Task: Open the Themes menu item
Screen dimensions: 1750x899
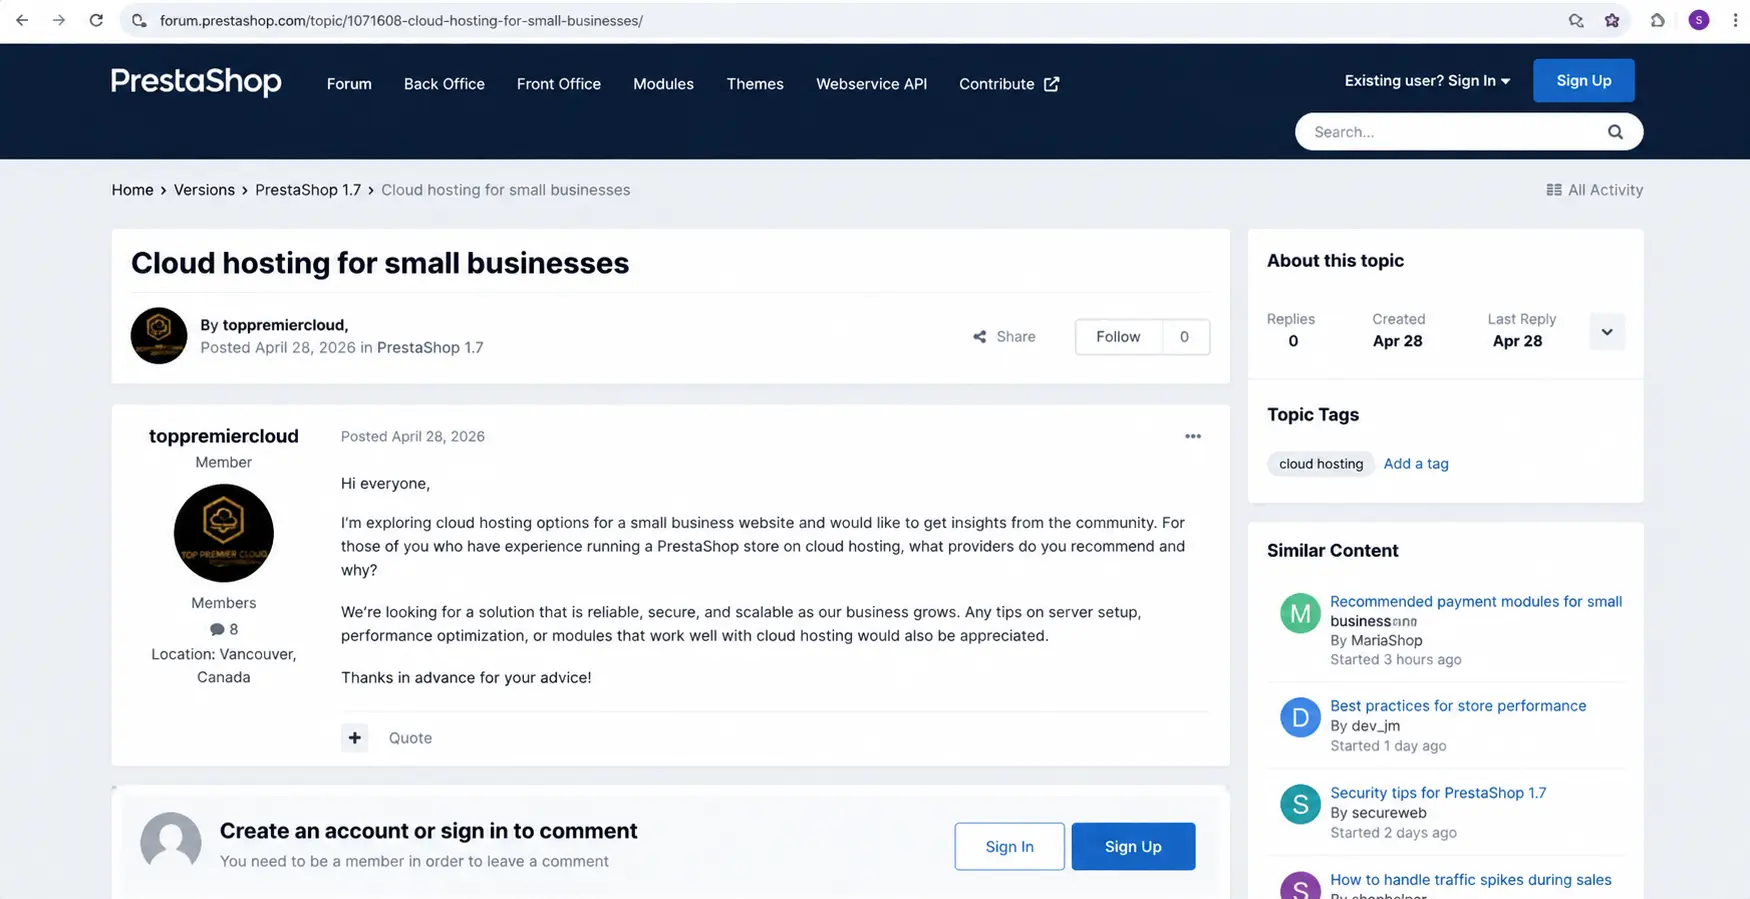Action: click(x=755, y=84)
